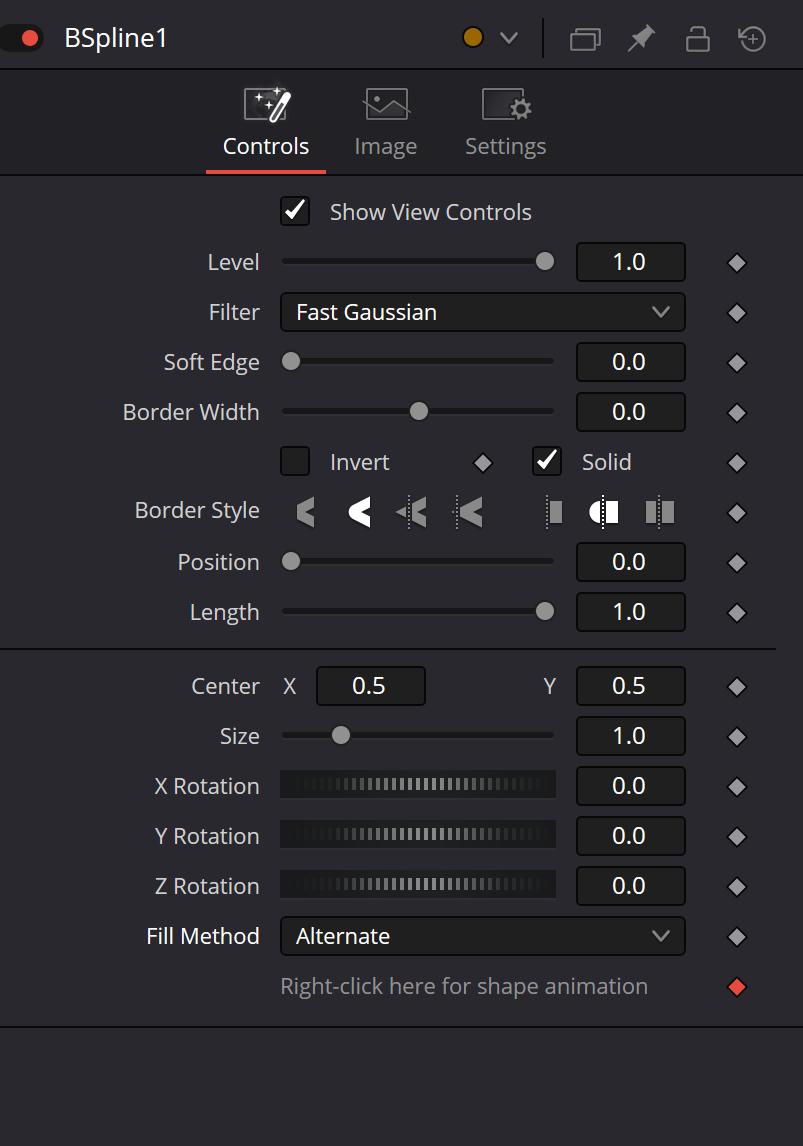This screenshot has height=1146, width=803.
Task: Click the Length value field
Action: click(x=631, y=612)
